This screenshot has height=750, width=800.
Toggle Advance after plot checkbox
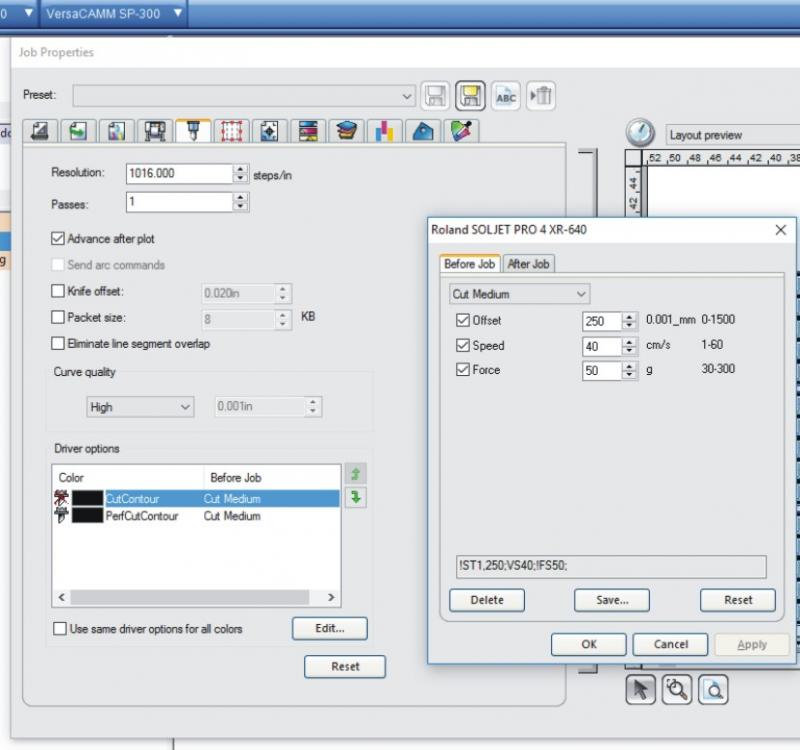pyautogui.click(x=58, y=238)
